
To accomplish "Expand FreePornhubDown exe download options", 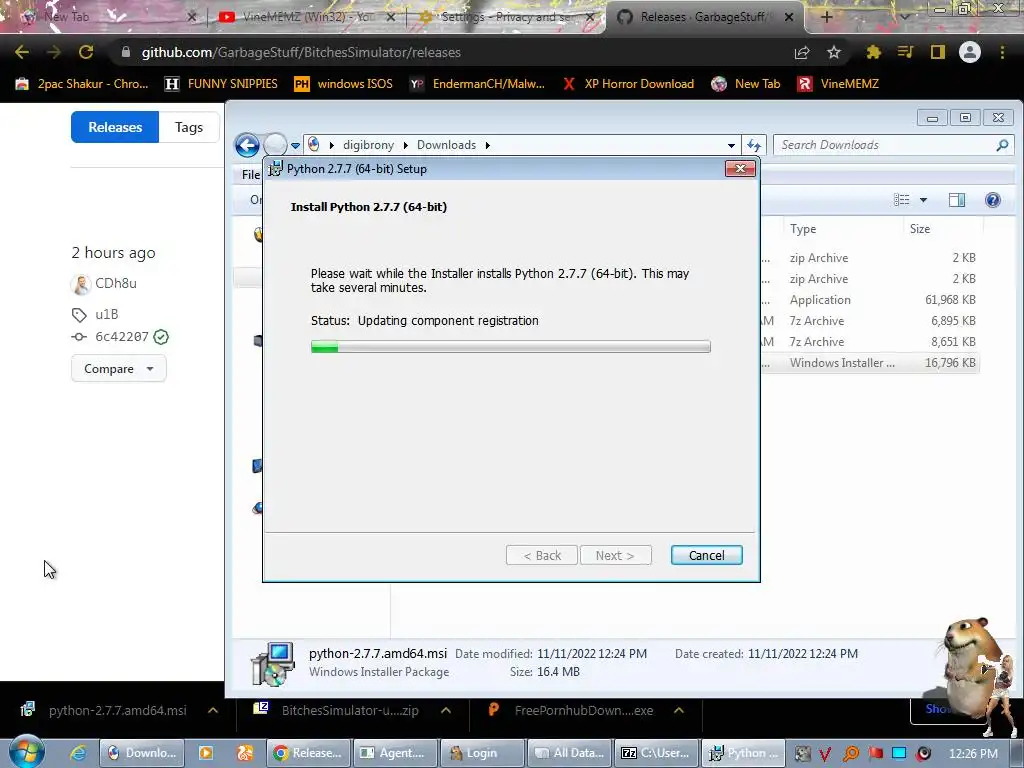I will click(679, 711).
